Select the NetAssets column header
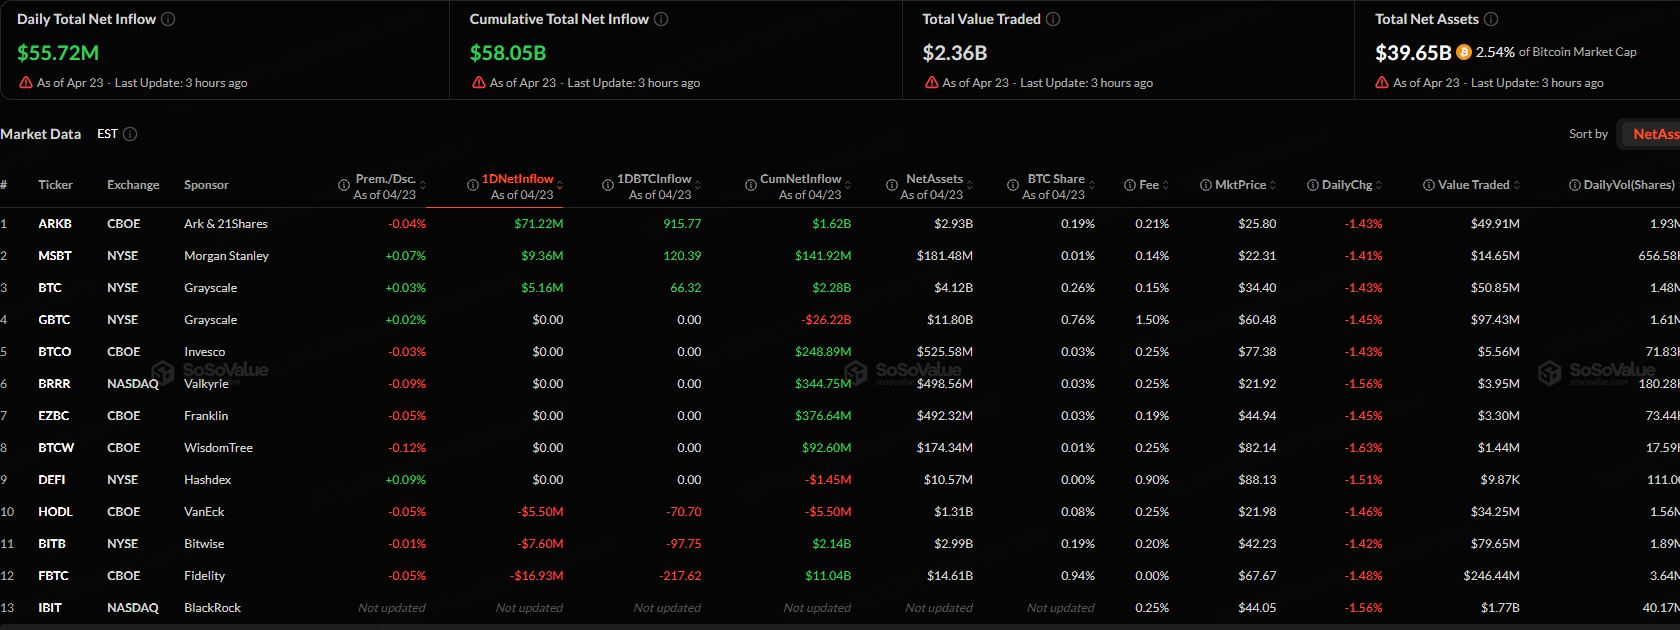 [934, 179]
